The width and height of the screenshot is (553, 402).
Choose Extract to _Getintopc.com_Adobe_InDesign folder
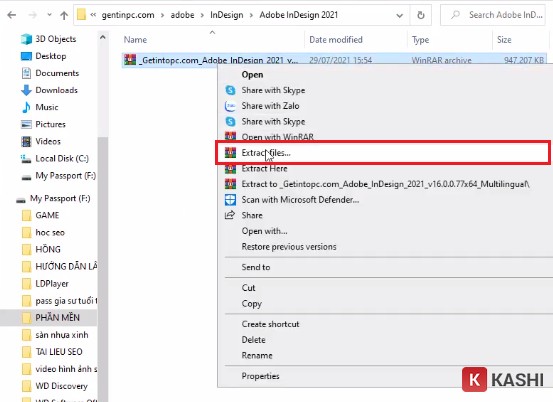click(385, 184)
